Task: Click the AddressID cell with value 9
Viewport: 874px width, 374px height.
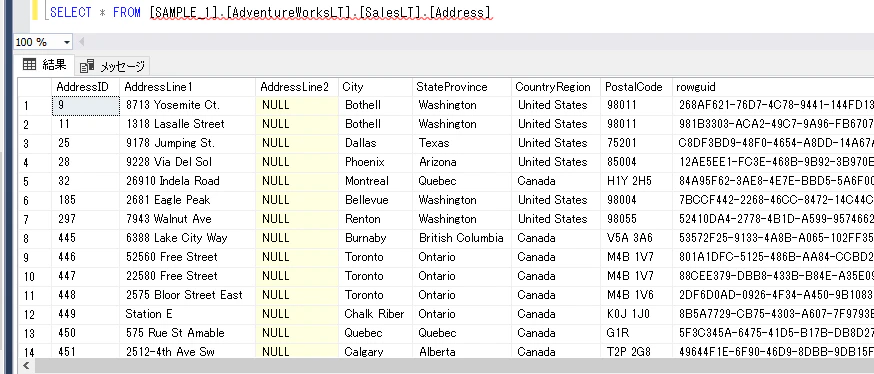Action: (x=86, y=105)
